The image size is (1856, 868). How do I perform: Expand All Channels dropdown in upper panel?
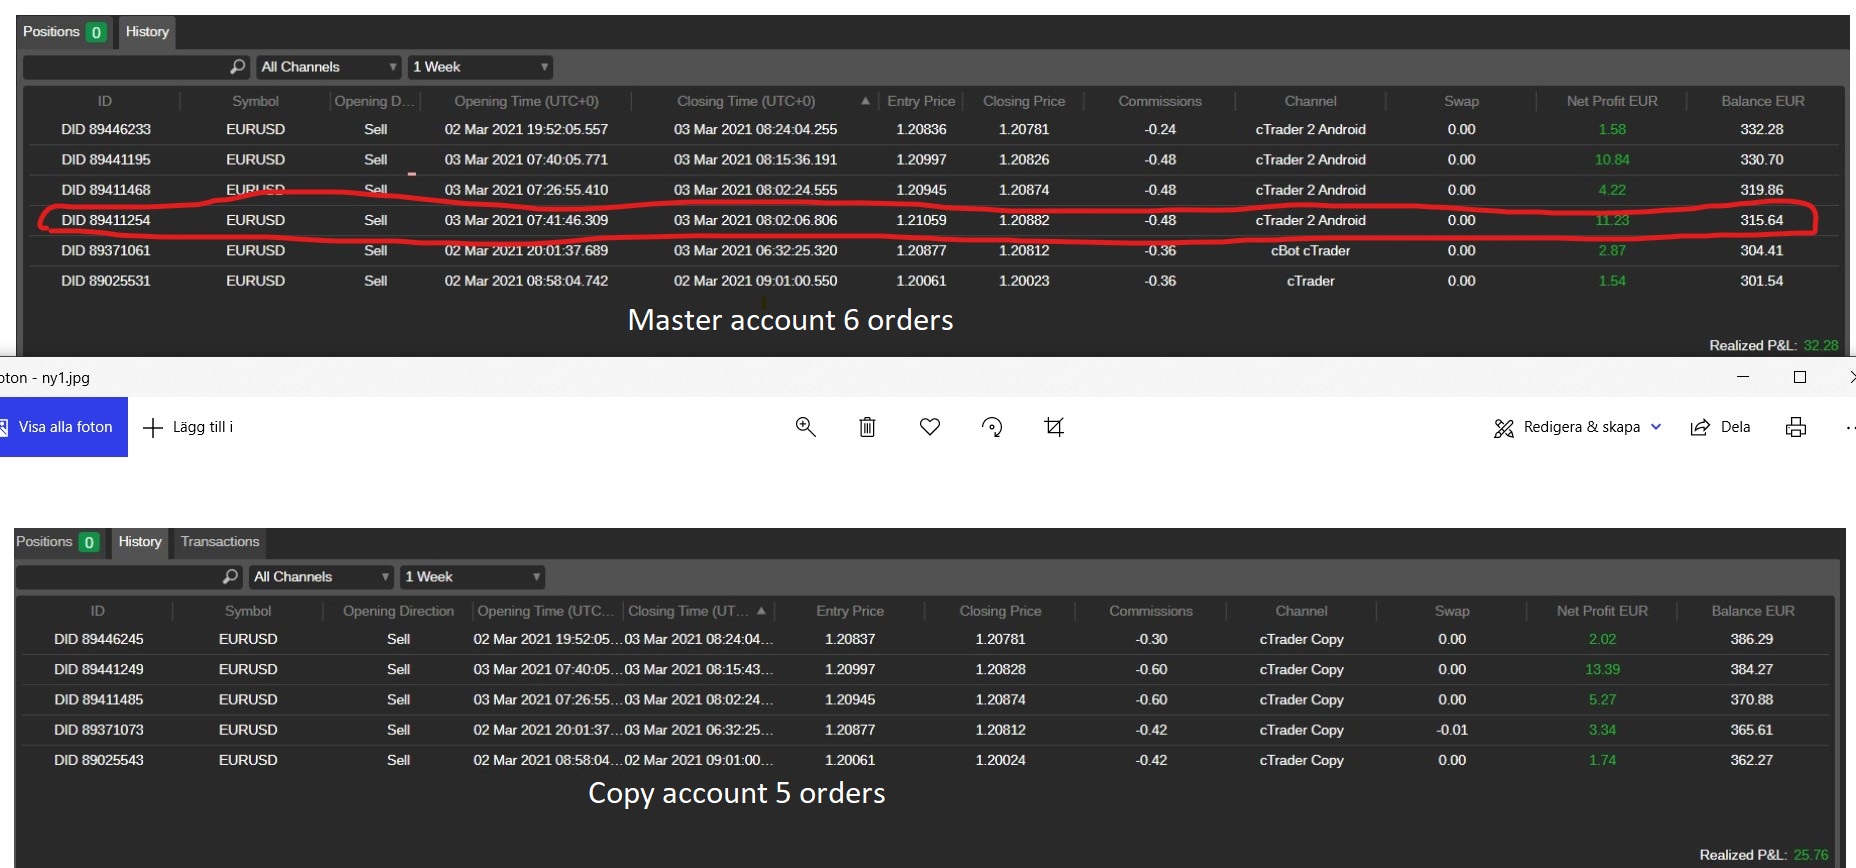click(328, 67)
